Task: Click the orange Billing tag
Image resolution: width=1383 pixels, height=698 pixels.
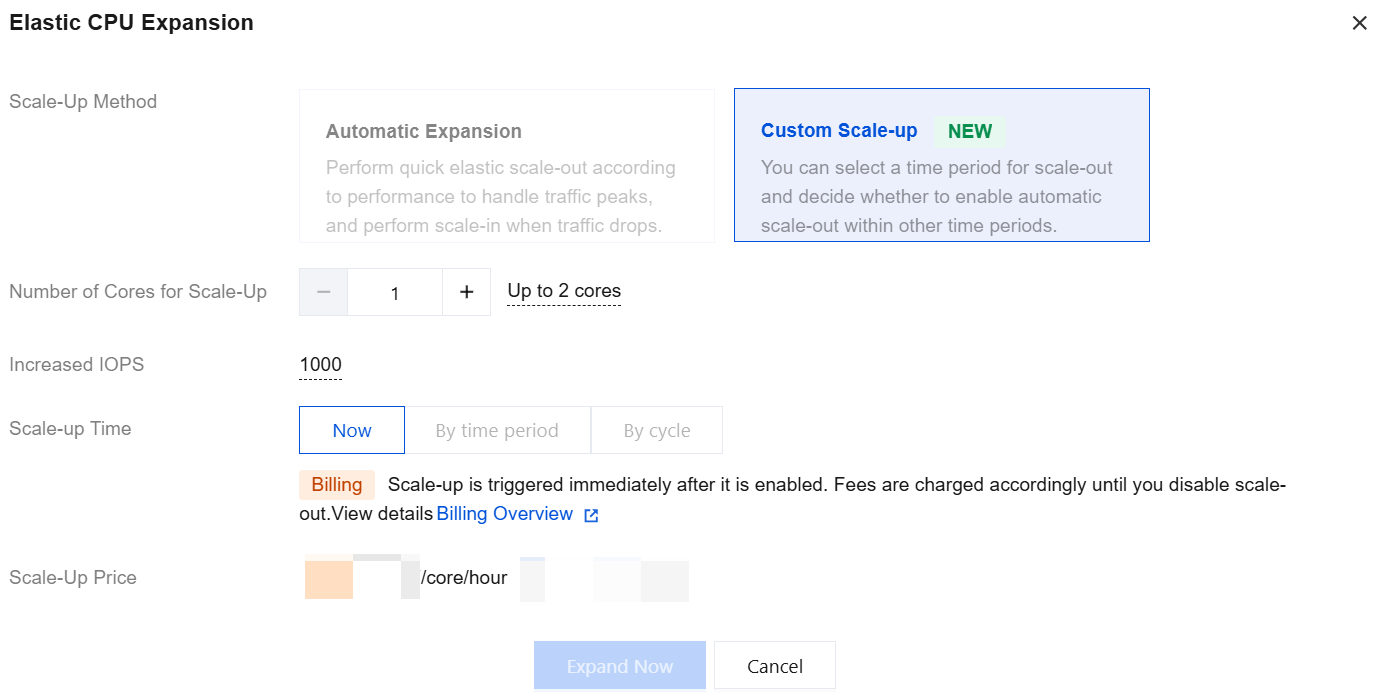Action: (x=336, y=485)
